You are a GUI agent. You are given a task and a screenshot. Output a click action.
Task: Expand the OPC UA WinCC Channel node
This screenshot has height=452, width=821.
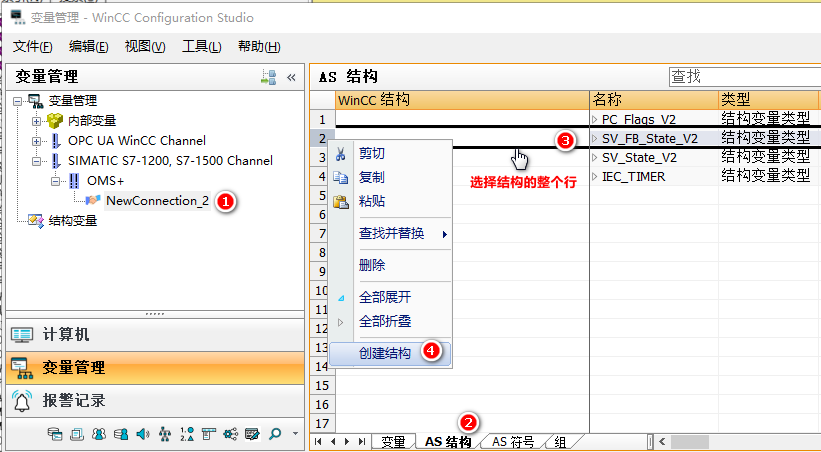coord(37,140)
